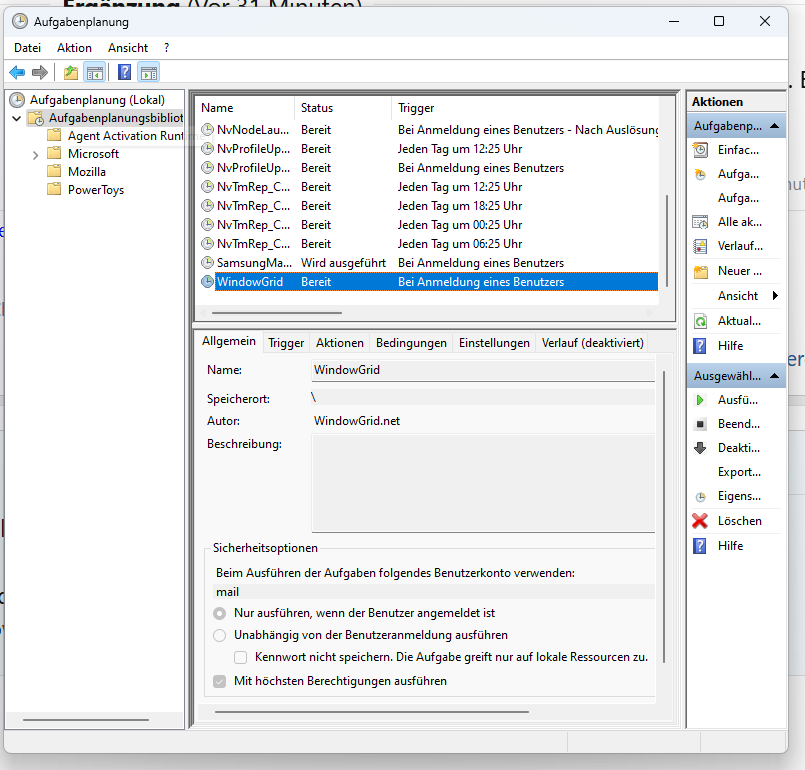Click the task list horizontal scrollbar
Viewport: 805px width, 770px height.
point(277,312)
